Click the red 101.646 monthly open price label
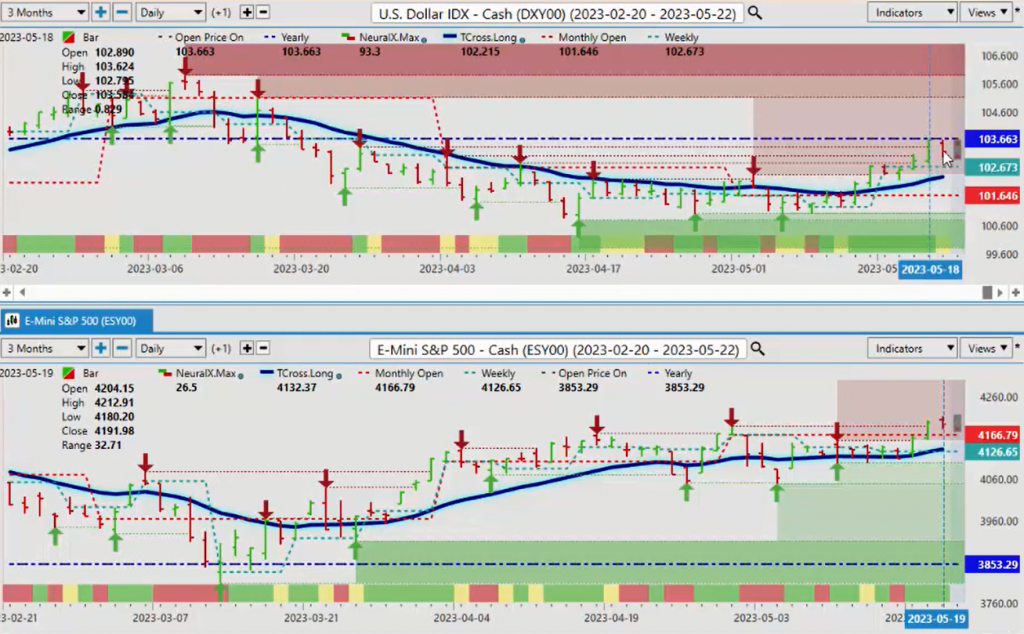This screenshot has height=634, width=1024. click(993, 195)
